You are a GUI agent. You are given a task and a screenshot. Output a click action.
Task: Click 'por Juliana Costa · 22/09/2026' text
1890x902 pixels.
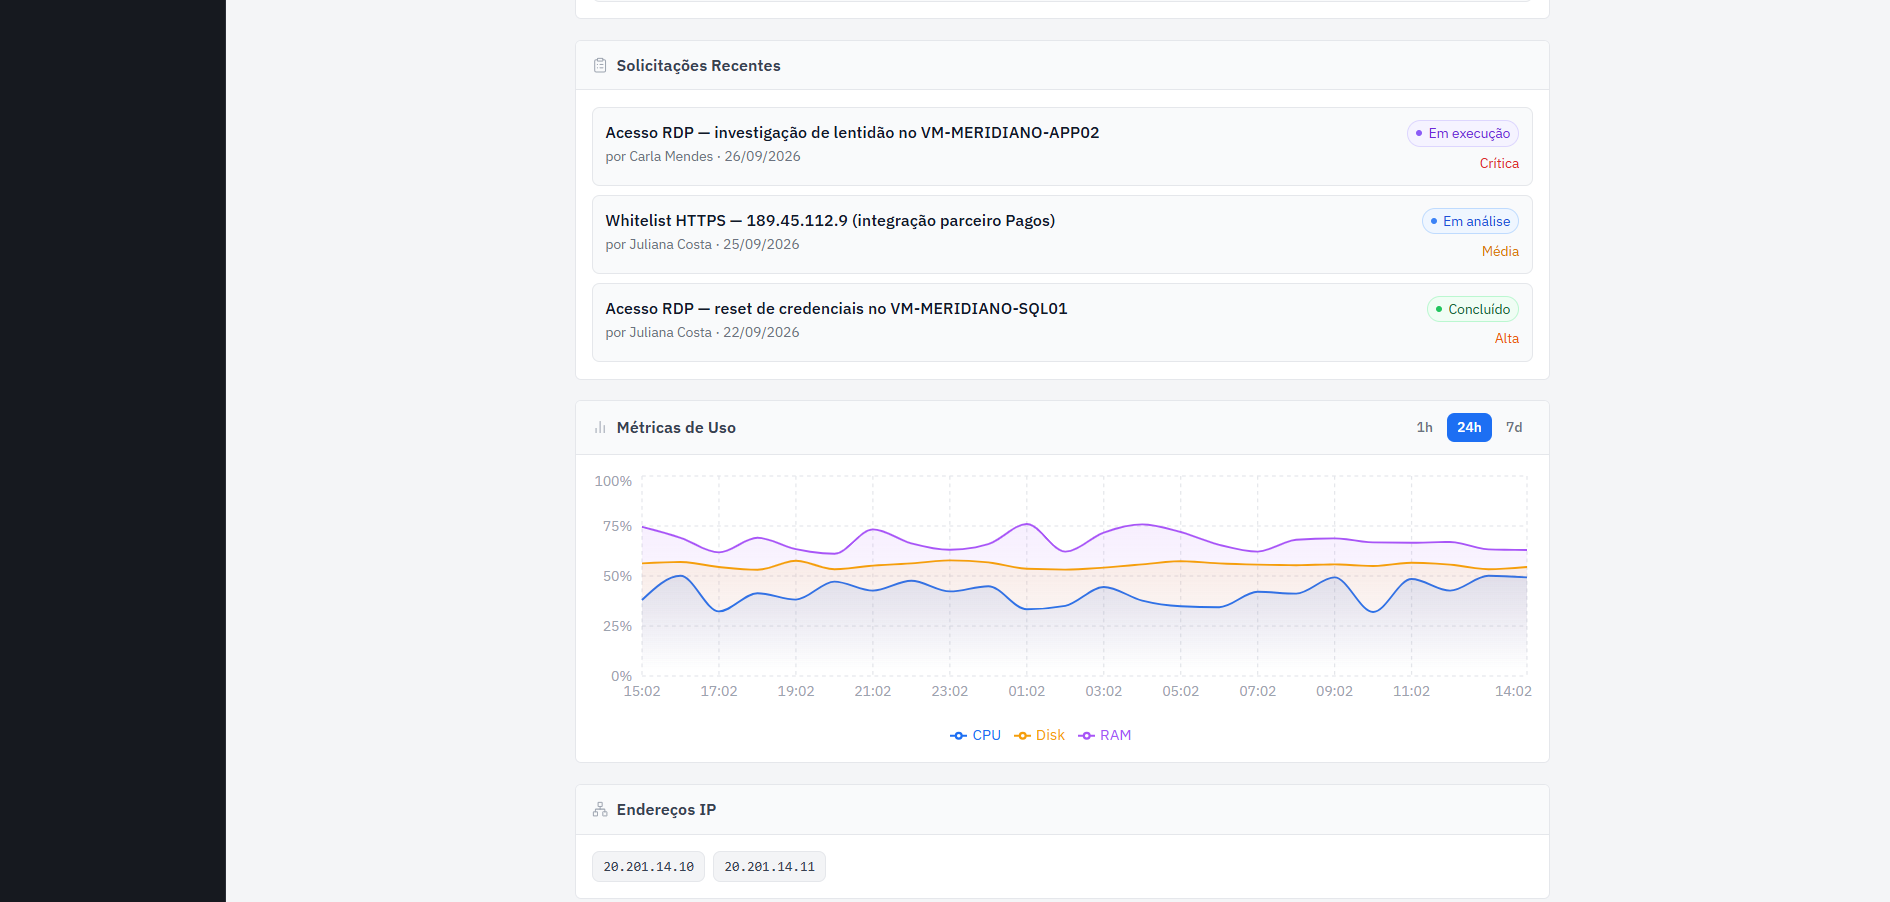click(702, 332)
